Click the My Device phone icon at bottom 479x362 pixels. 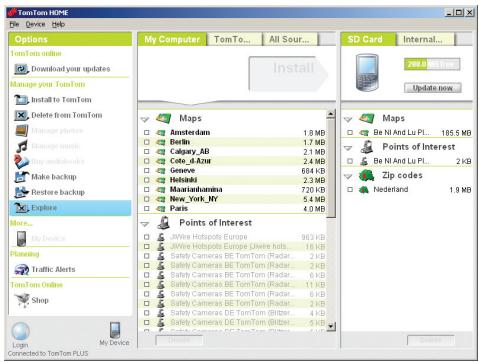[115, 330]
